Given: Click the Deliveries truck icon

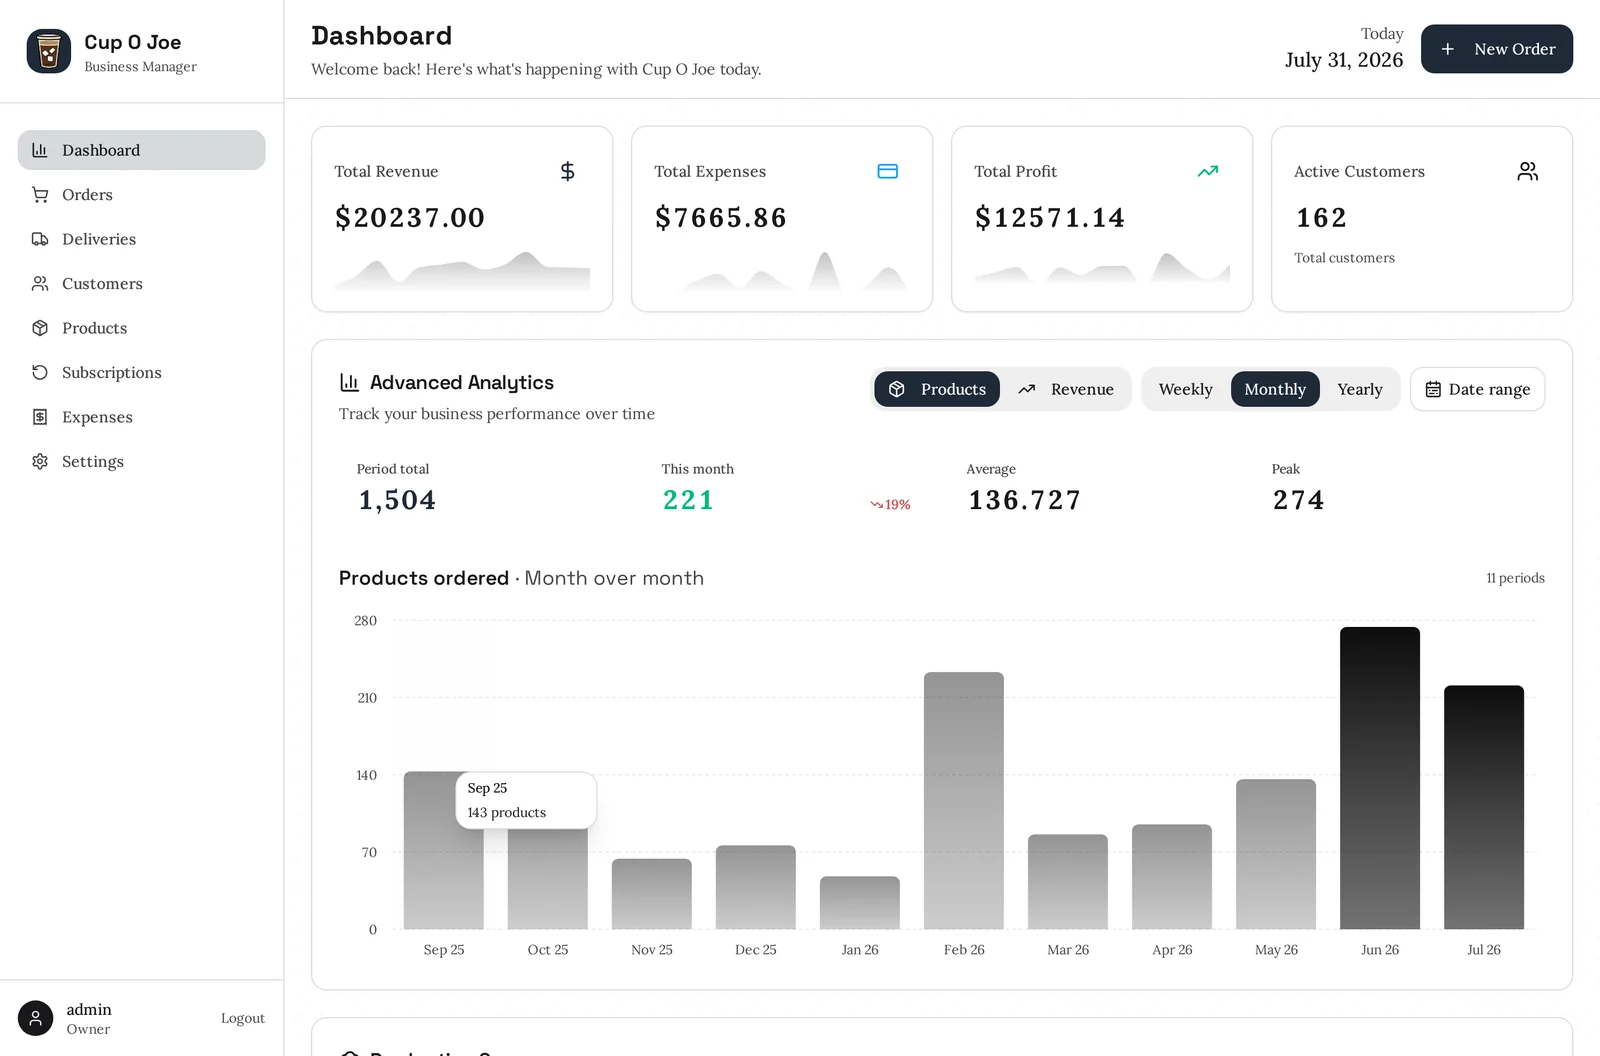Looking at the screenshot, I should point(40,239).
